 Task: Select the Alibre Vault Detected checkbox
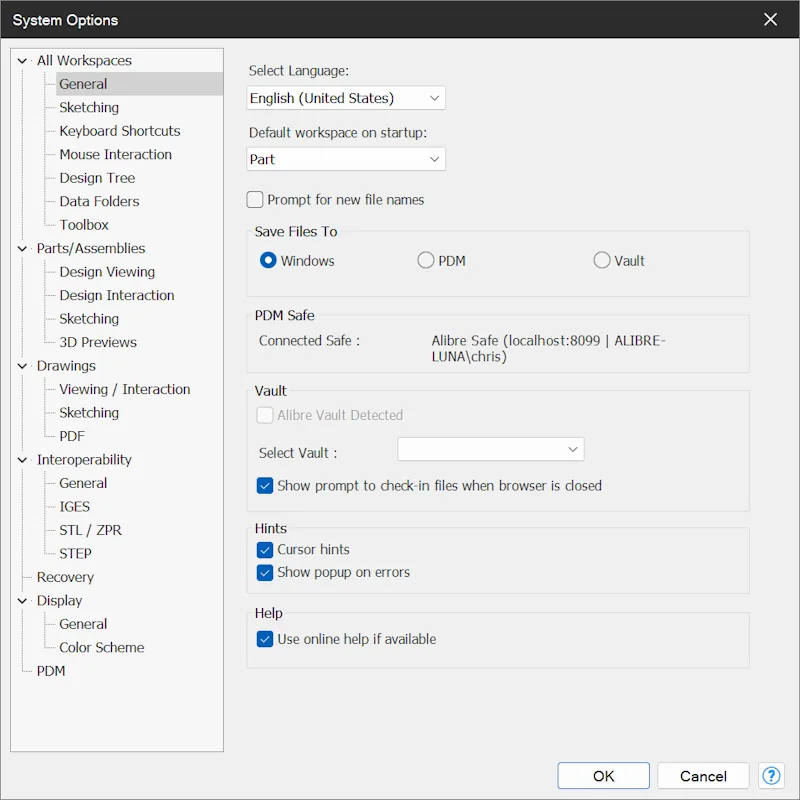tap(265, 415)
